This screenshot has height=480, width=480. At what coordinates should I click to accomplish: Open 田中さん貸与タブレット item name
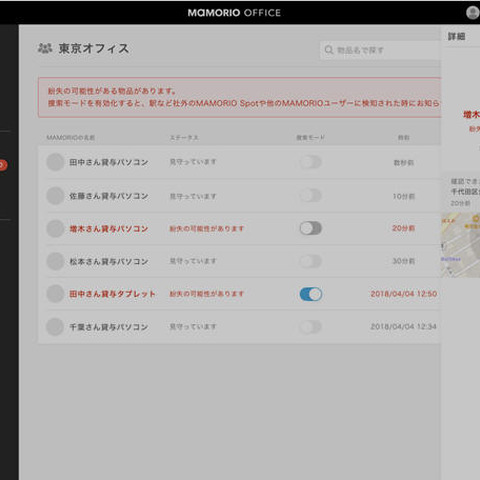pyautogui.click(x=112, y=294)
